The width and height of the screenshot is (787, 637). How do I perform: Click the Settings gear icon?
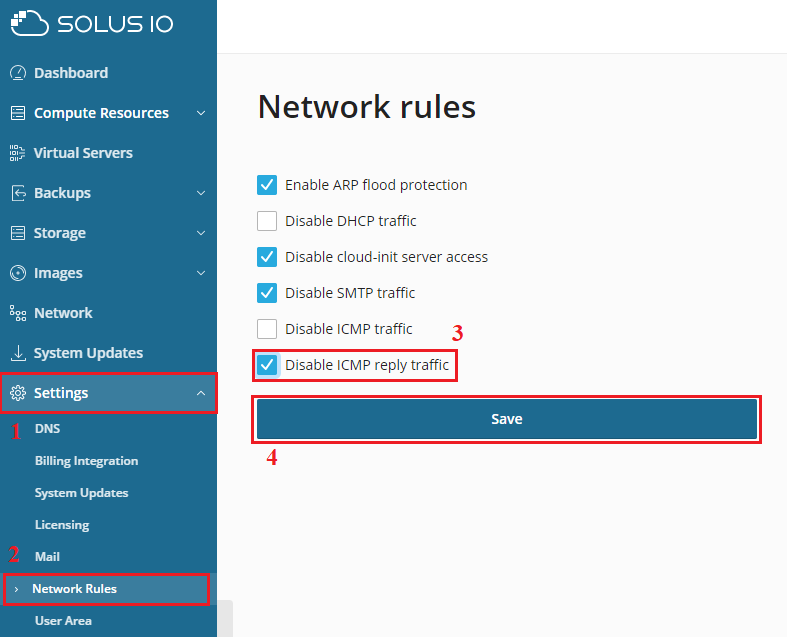pyautogui.click(x=18, y=393)
